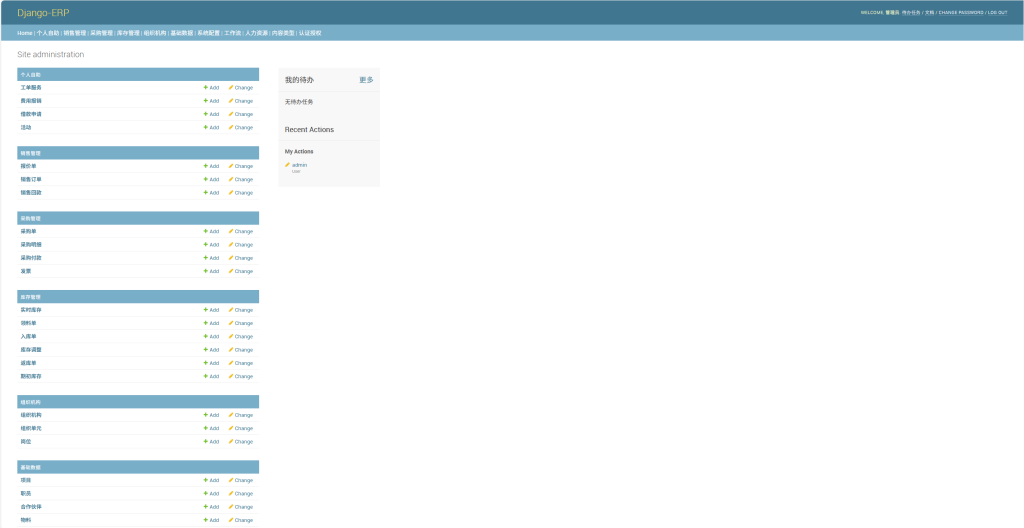Click pencil icon next to admin action
The height and width of the screenshot is (528, 1024).
click(x=287, y=165)
